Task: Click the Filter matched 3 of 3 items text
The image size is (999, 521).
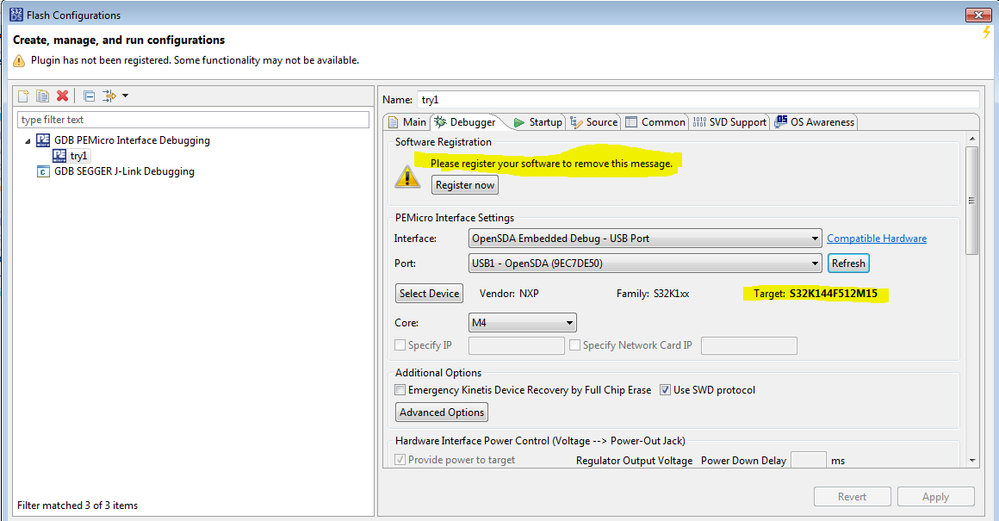Action: (x=78, y=505)
